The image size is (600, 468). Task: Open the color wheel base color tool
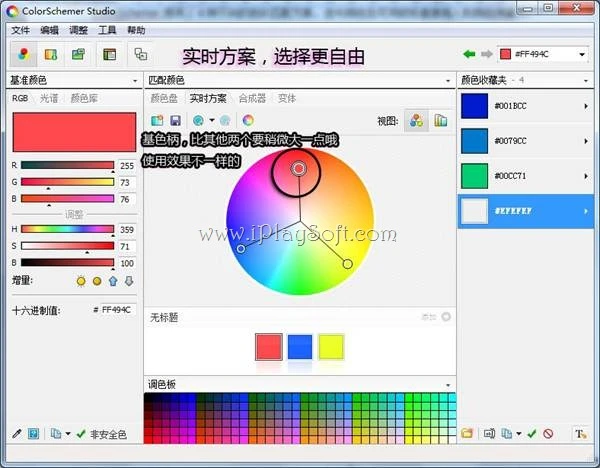23,54
